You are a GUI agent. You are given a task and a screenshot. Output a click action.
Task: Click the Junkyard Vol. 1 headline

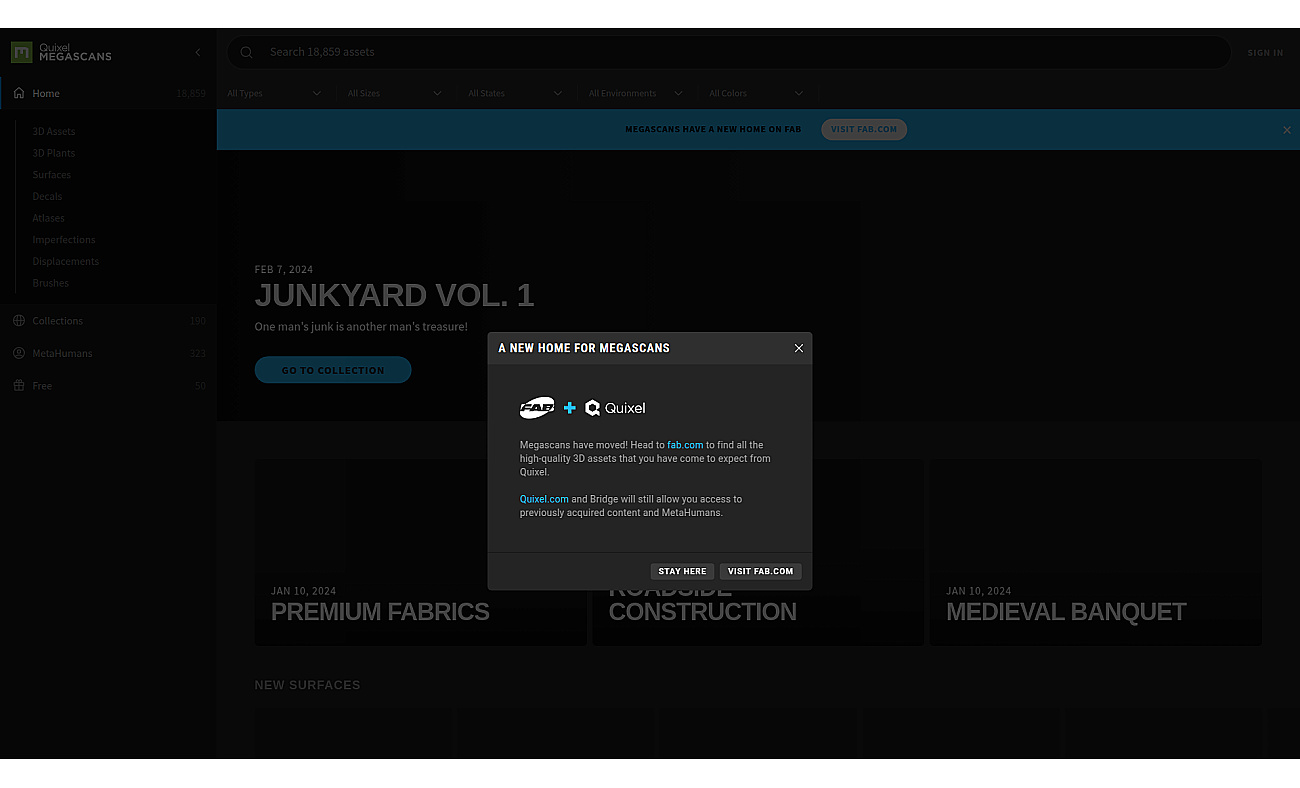click(x=394, y=295)
